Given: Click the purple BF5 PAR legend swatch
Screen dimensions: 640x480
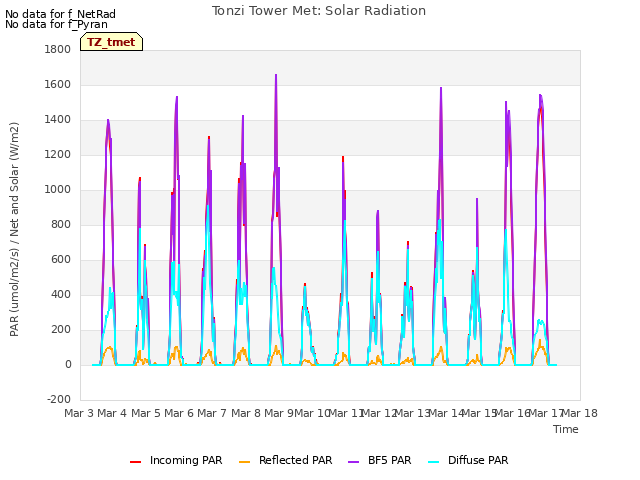Looking at the screenshot, I should [x=353, y=462].
